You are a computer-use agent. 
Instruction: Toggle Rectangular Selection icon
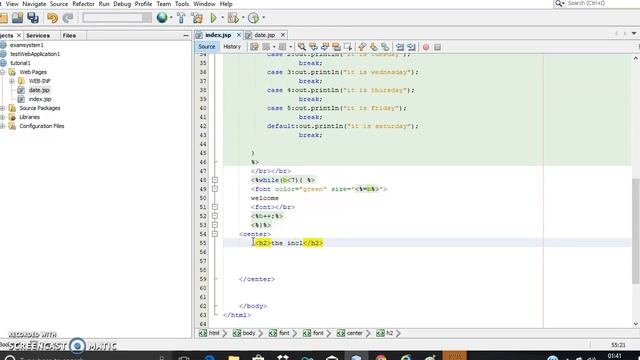coord(347,47)
